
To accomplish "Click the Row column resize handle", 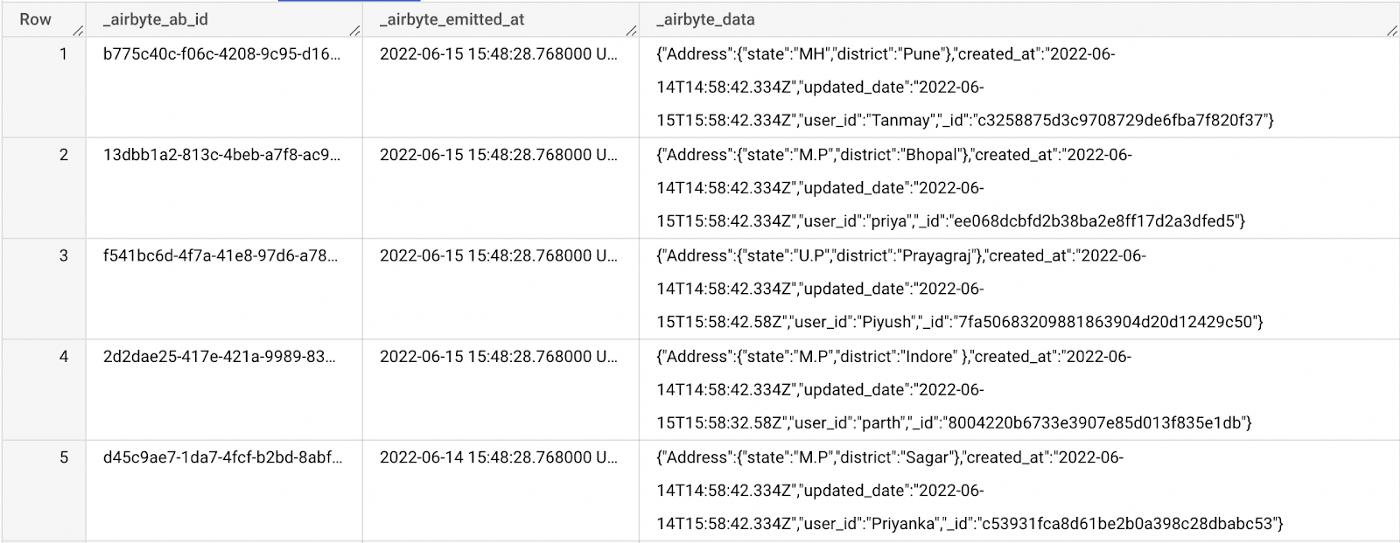I will (x=77, y=32).
